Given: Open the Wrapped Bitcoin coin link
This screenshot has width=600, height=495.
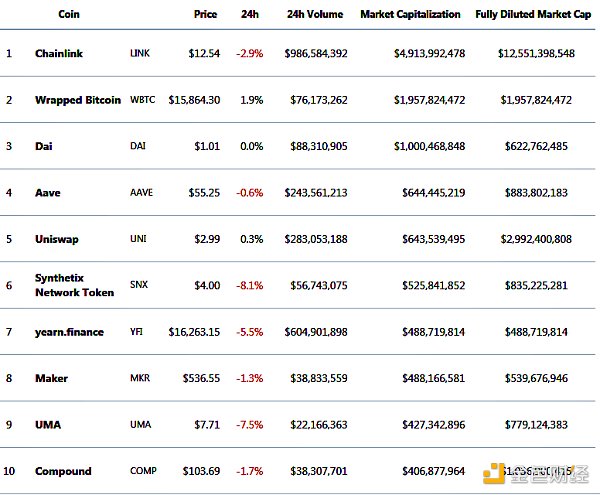Looking at the screenshot, I should [78, 100].
